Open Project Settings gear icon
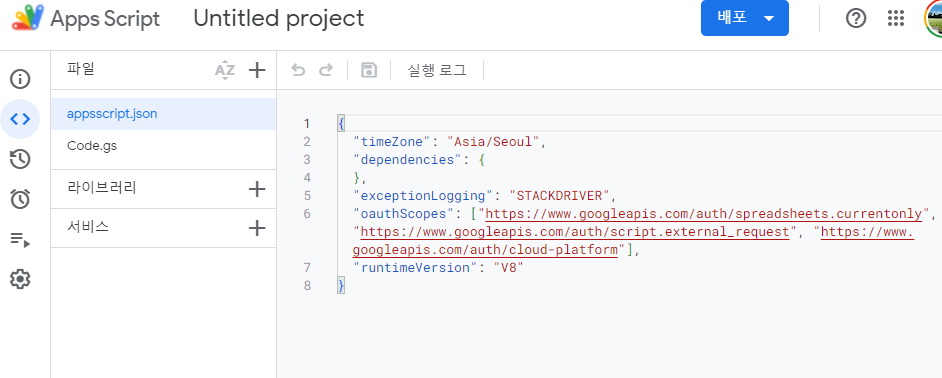 [x=20, y=279]
